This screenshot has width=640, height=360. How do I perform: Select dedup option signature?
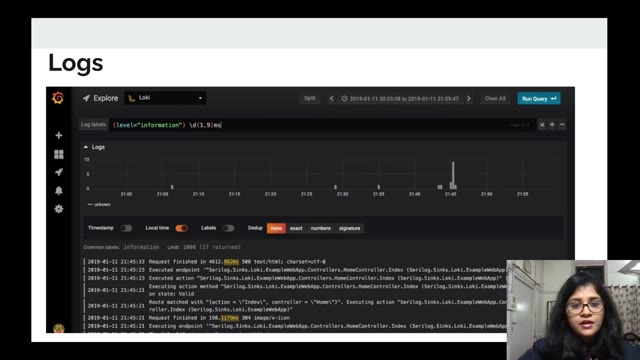pyautogui.click(x=350, y=228)
